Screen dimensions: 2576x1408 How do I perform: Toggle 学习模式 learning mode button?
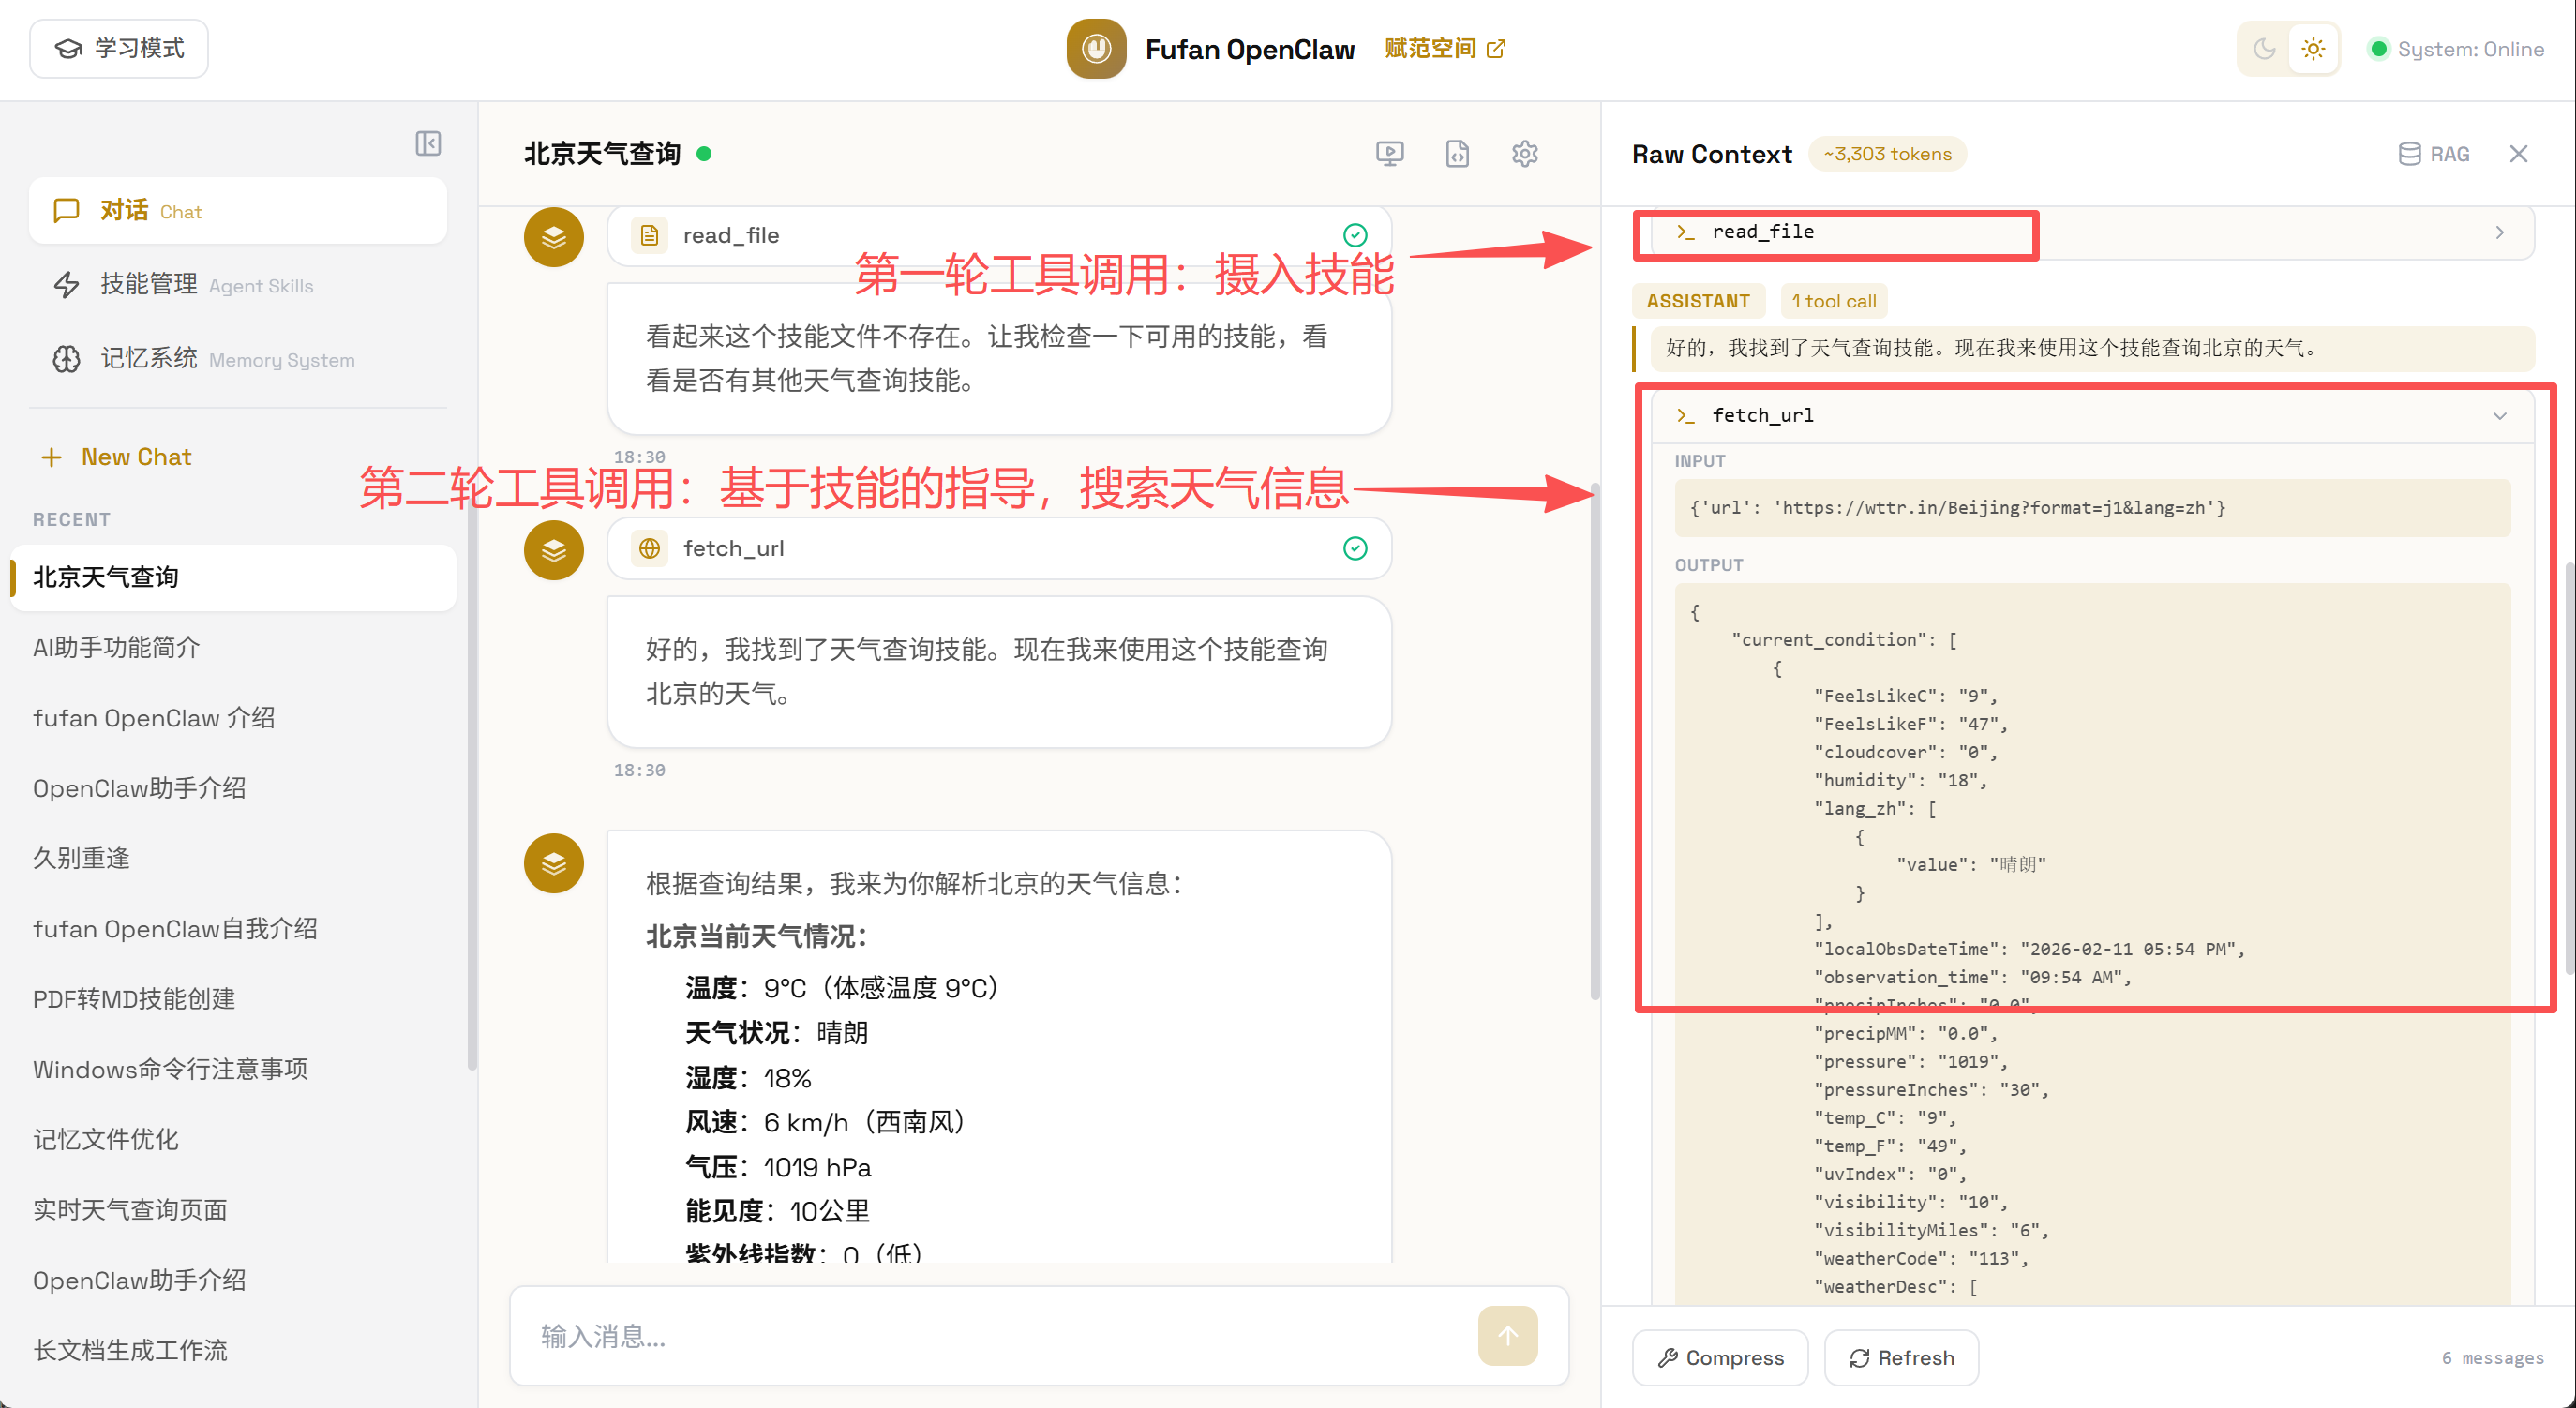point(119,49)
